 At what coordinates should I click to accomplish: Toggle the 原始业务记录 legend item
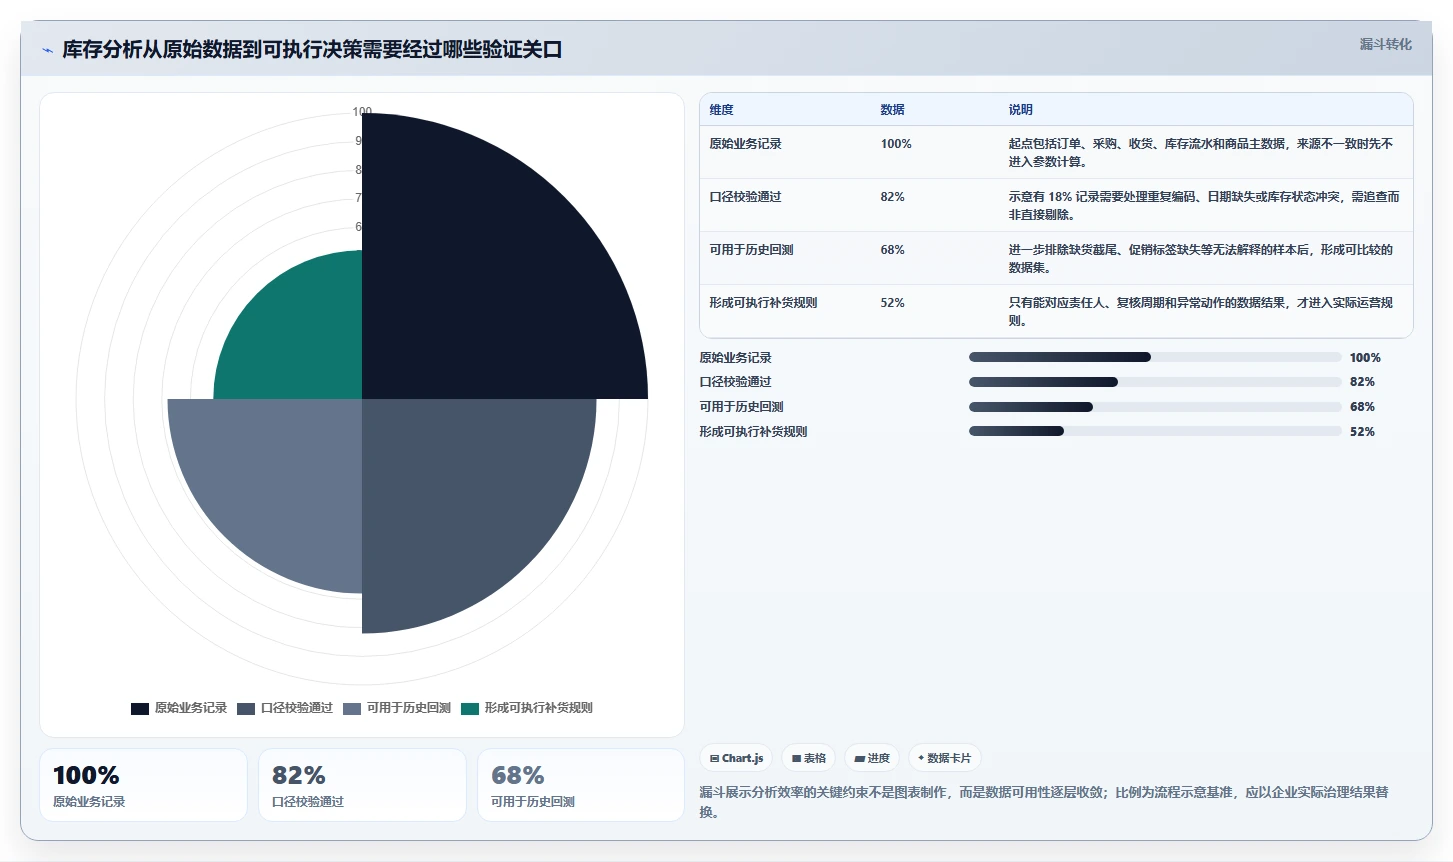179,708
